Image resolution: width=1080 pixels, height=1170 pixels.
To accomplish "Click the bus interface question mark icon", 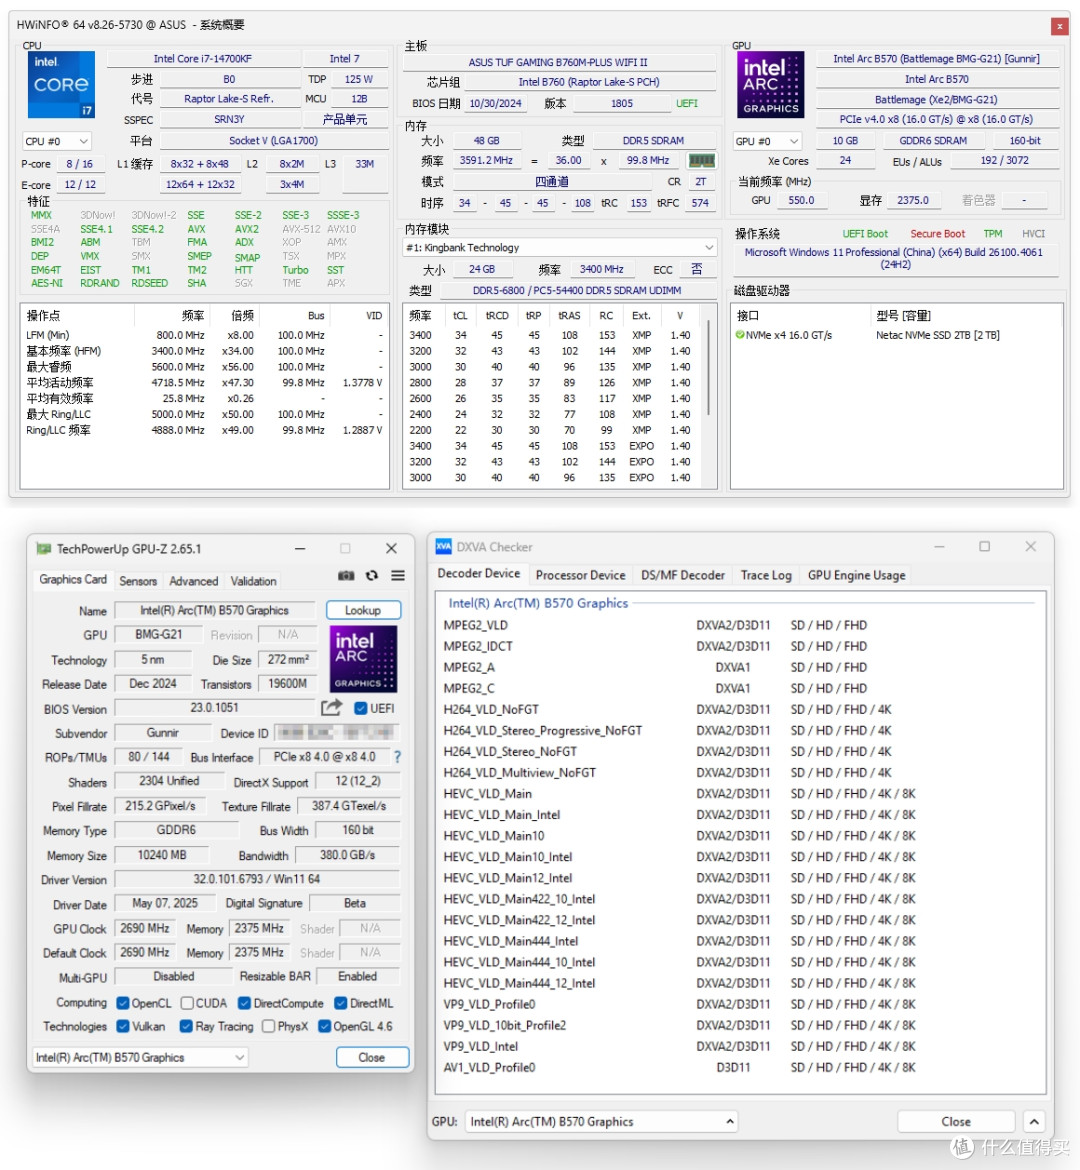I will (397, 757).
